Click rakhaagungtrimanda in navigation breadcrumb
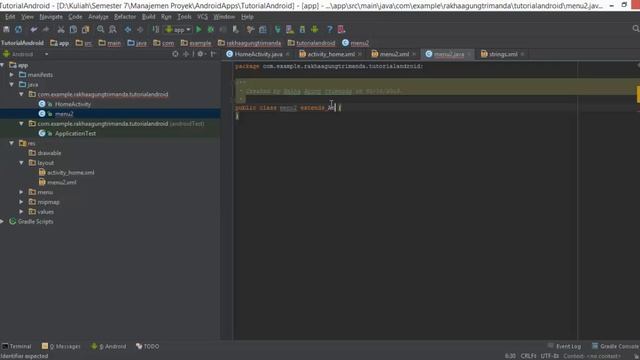The width and height of the screenshot is (640, 360). (x=253, y=43)
